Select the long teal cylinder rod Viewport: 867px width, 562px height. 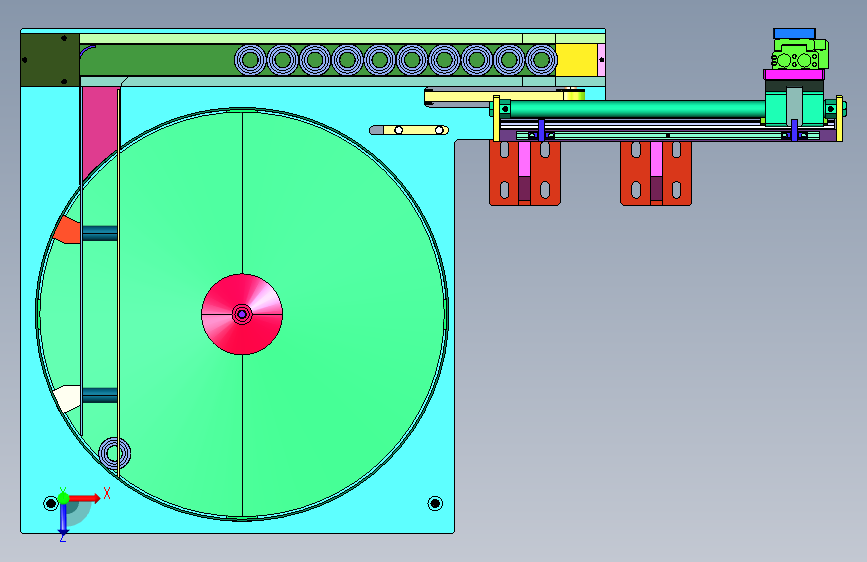(x=636, y=109)
